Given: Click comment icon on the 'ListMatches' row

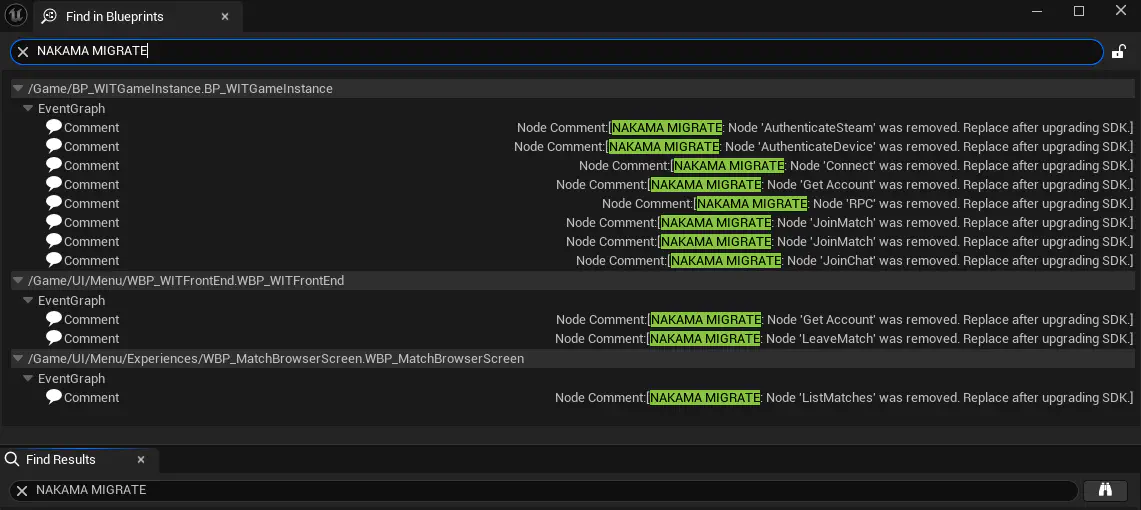Looking at the screenshot, I should (54, 397).
